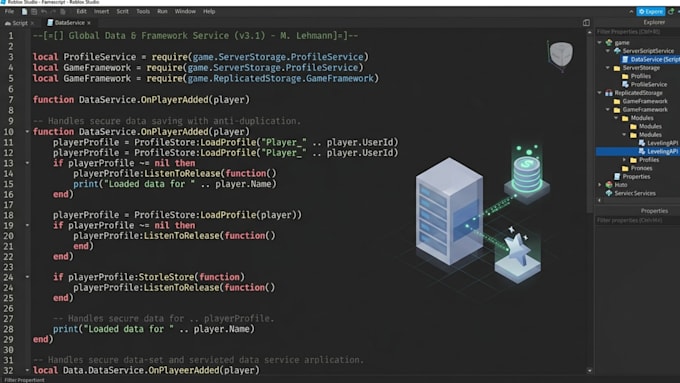680x383 pixels.
Task: Click the Huto service icon
Action: tap(609, 185)
